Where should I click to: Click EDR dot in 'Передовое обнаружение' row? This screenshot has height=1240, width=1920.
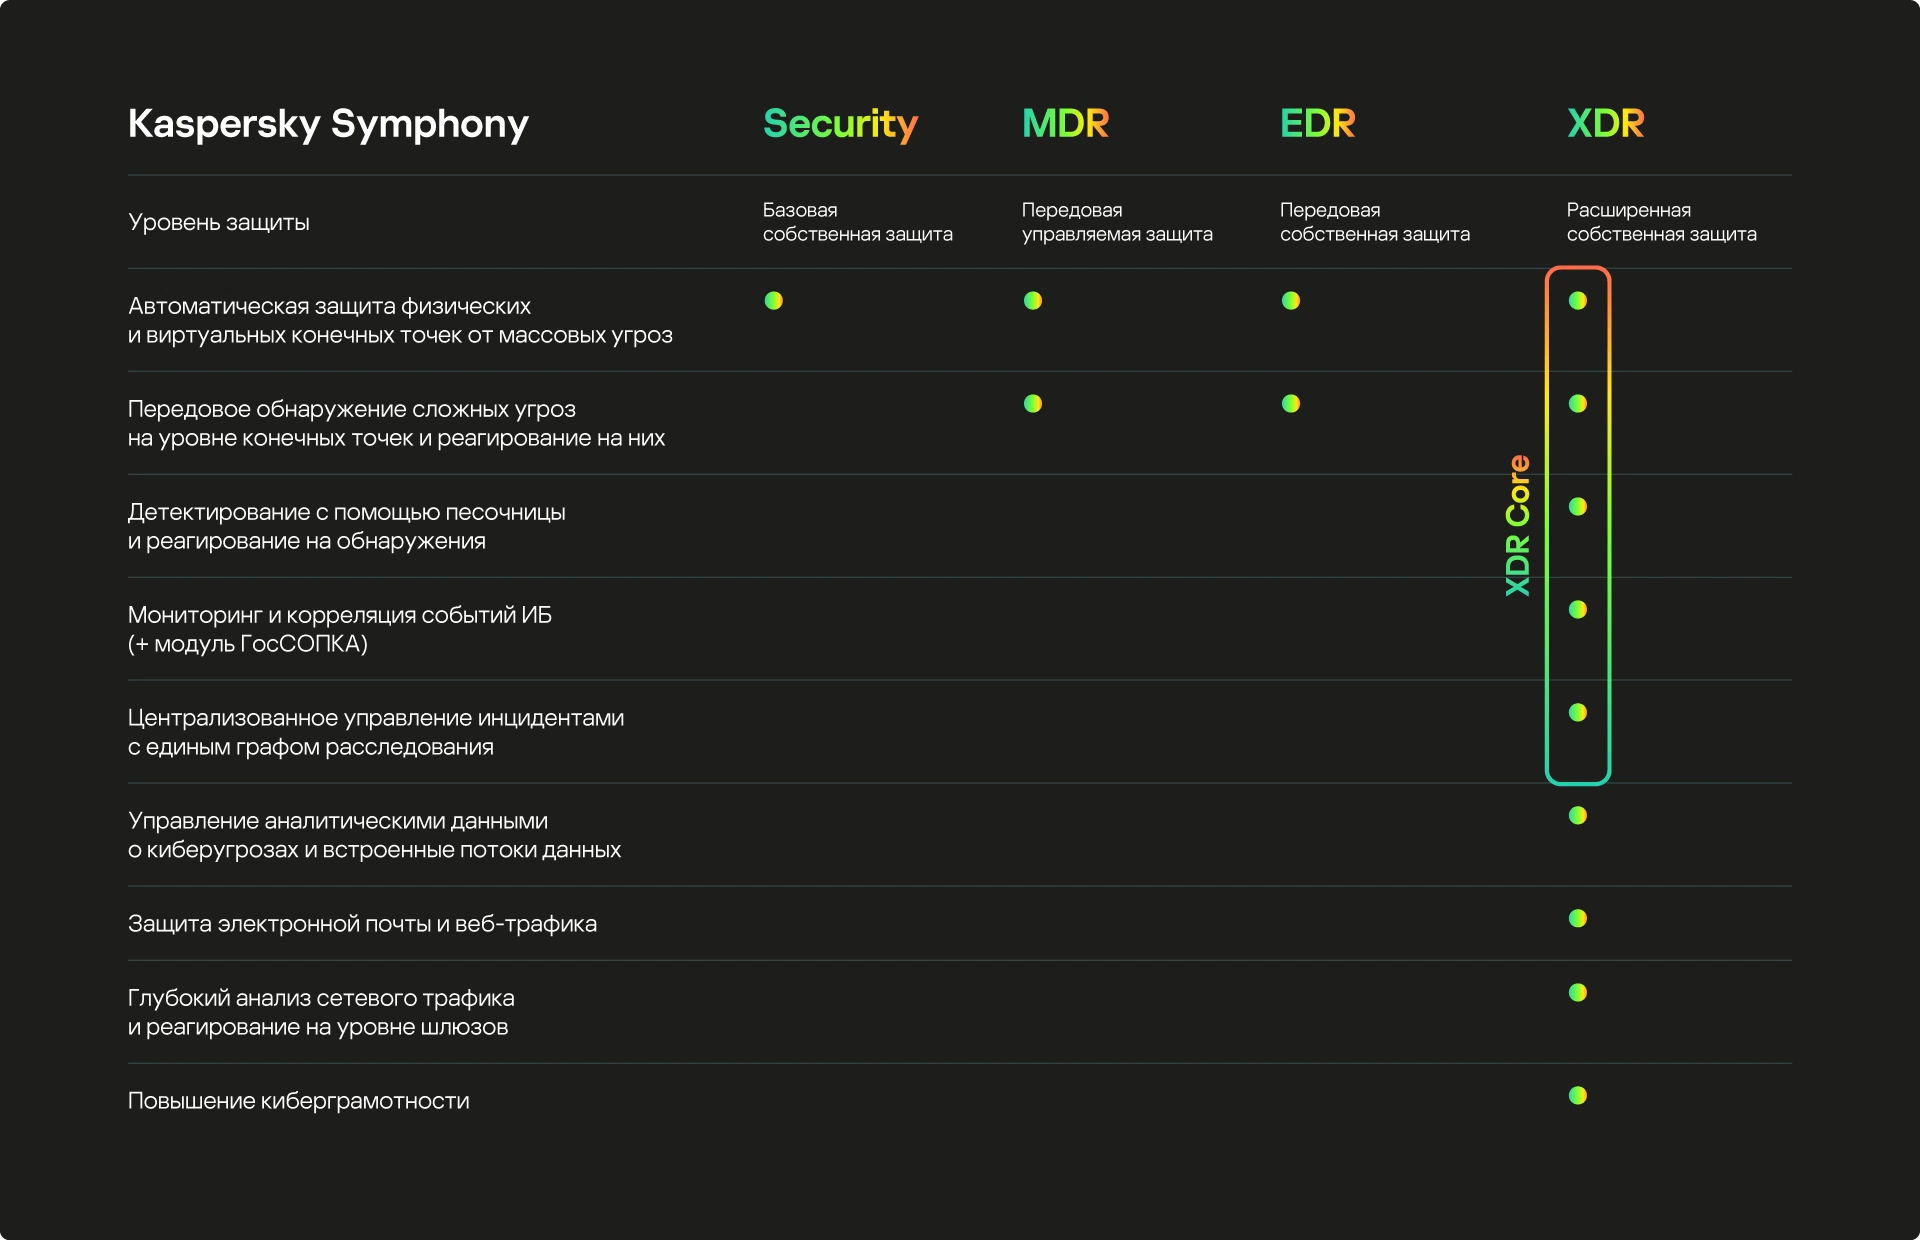coord(1291,404)
